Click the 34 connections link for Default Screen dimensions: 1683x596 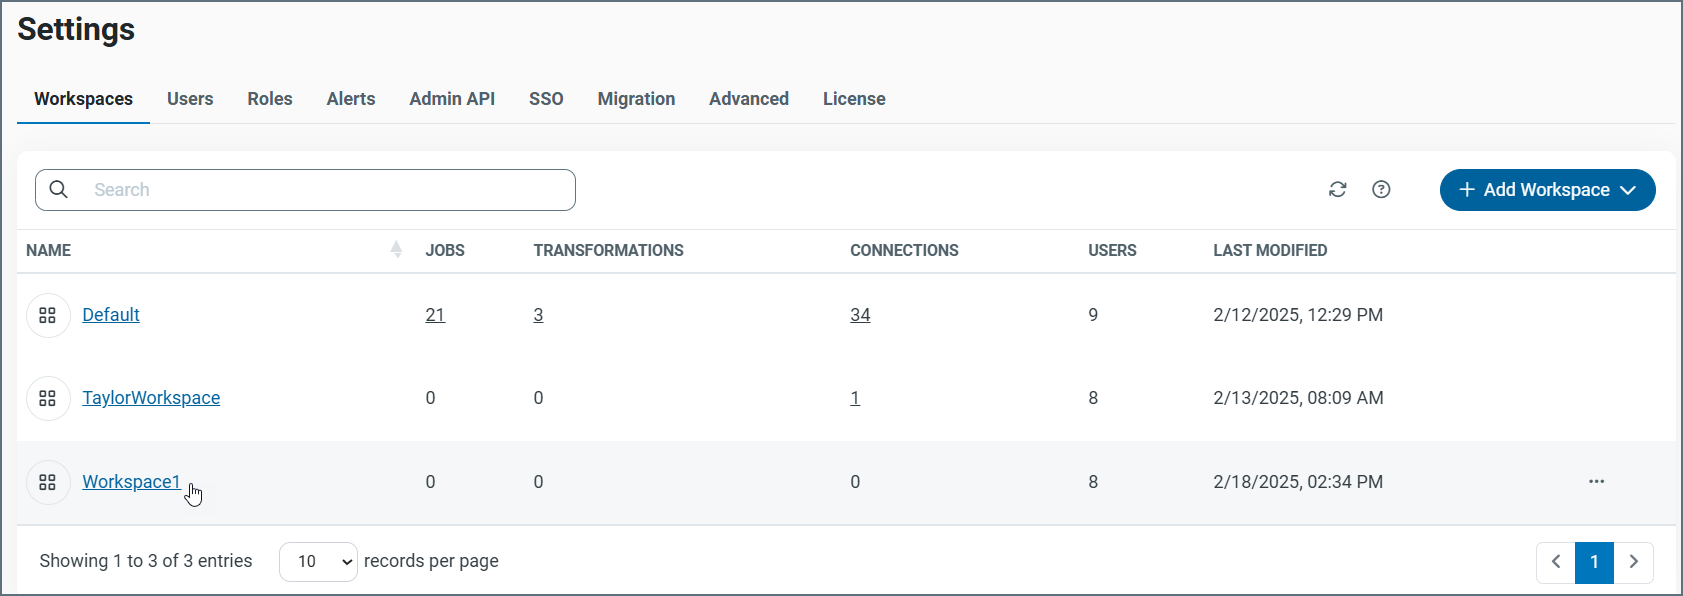point(860,315)
